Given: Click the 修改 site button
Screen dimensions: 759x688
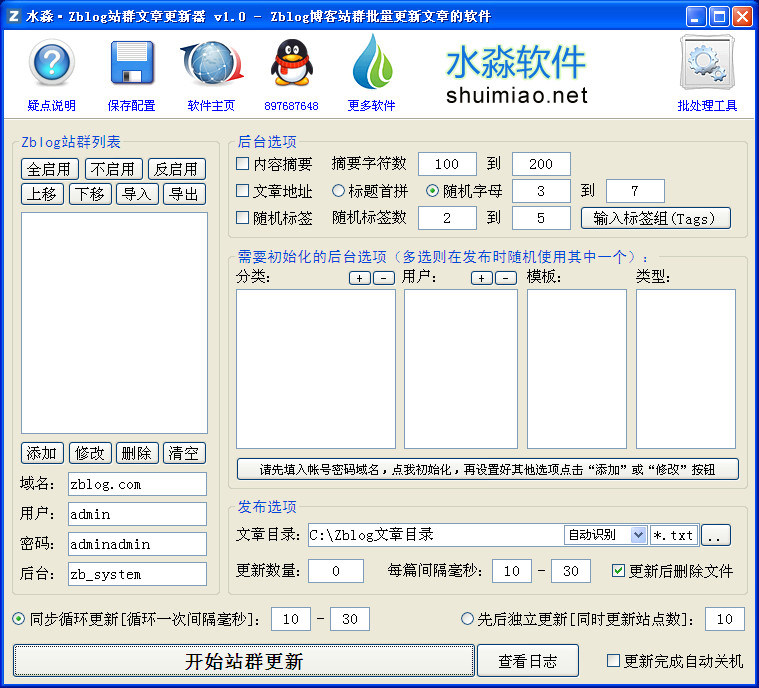Looking at the screenshot, I should 90,453.
